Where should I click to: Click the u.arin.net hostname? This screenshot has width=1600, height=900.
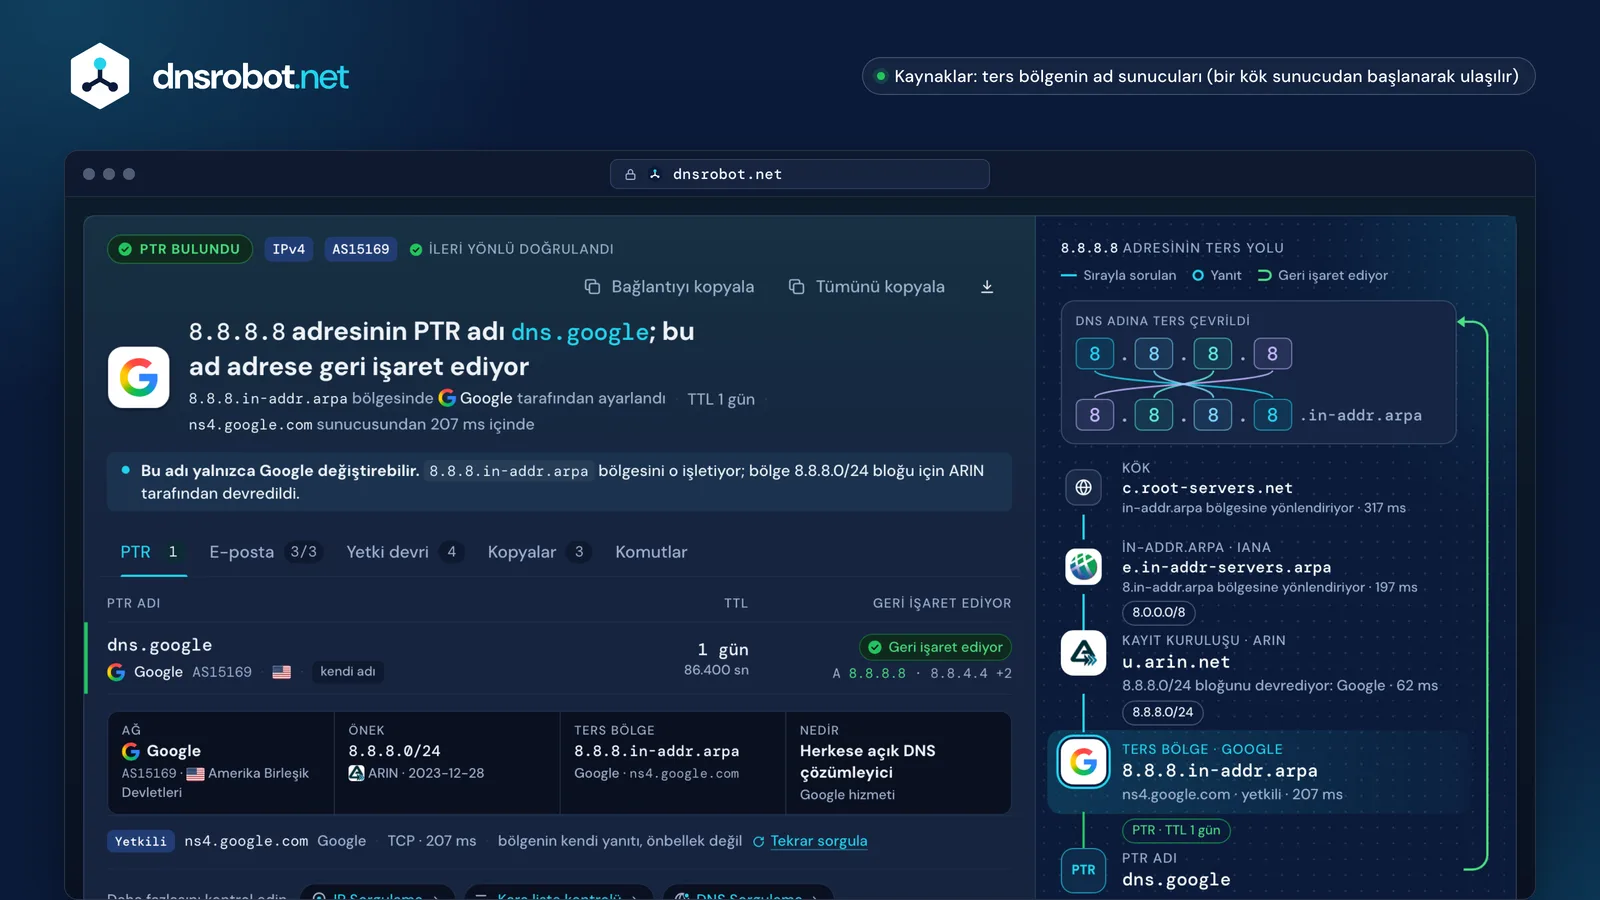(1176, 662)
